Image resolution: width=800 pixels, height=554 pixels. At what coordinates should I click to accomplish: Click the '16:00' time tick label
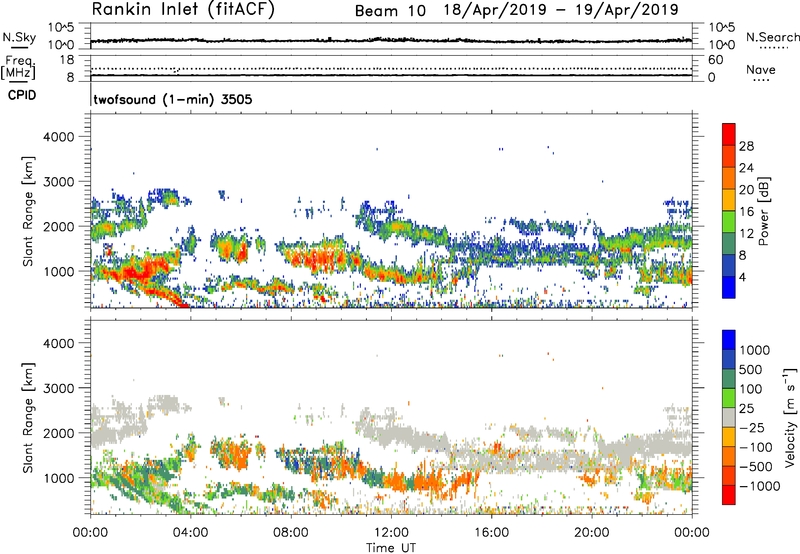[491, 533]
